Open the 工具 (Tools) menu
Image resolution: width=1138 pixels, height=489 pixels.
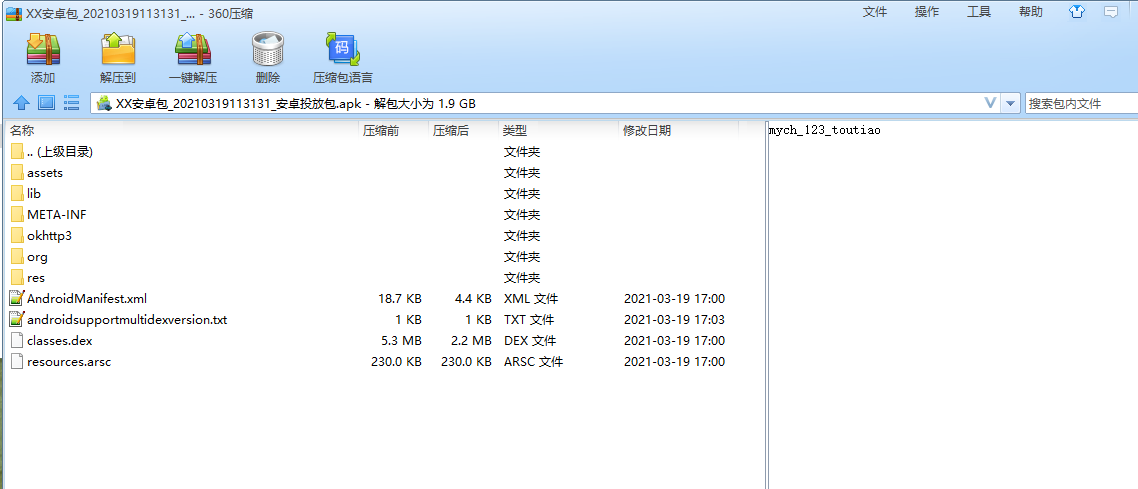click(x=979, y=12)
